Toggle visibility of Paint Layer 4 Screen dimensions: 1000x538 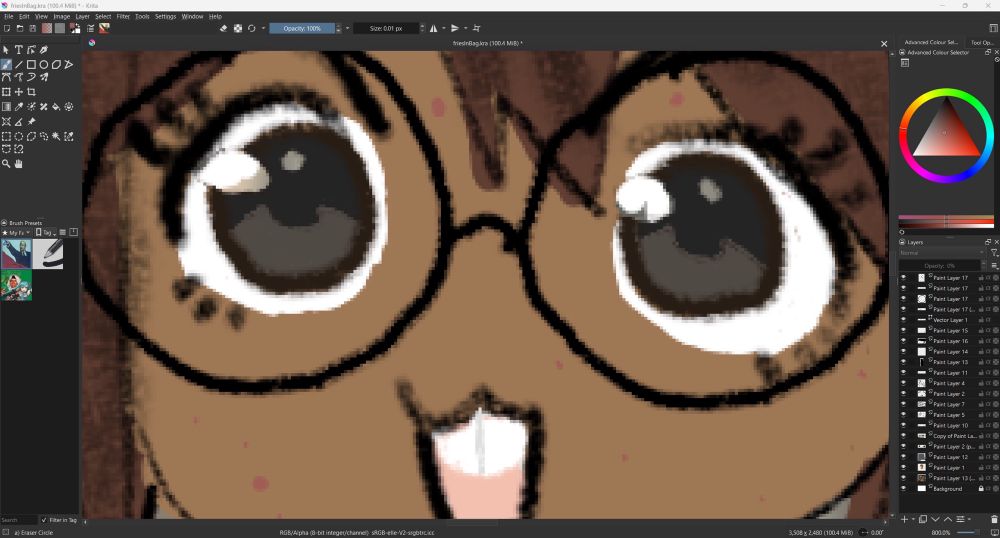tap(903, 383)
